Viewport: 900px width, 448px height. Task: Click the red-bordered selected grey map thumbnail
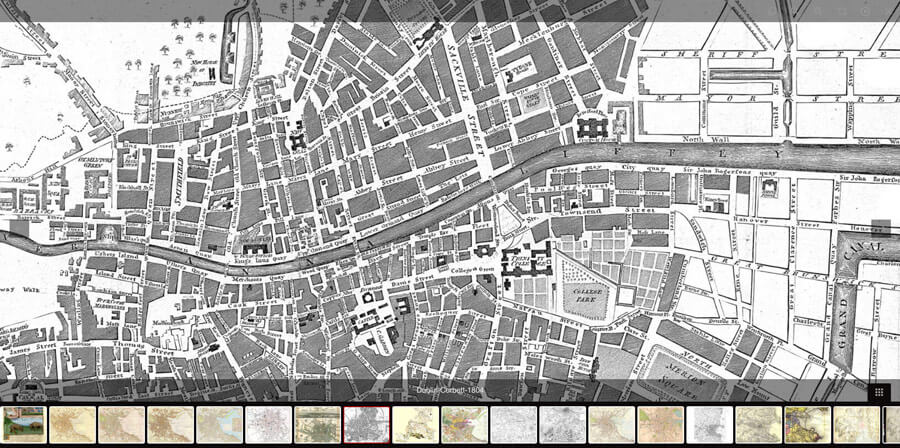(x=366, y=424)
